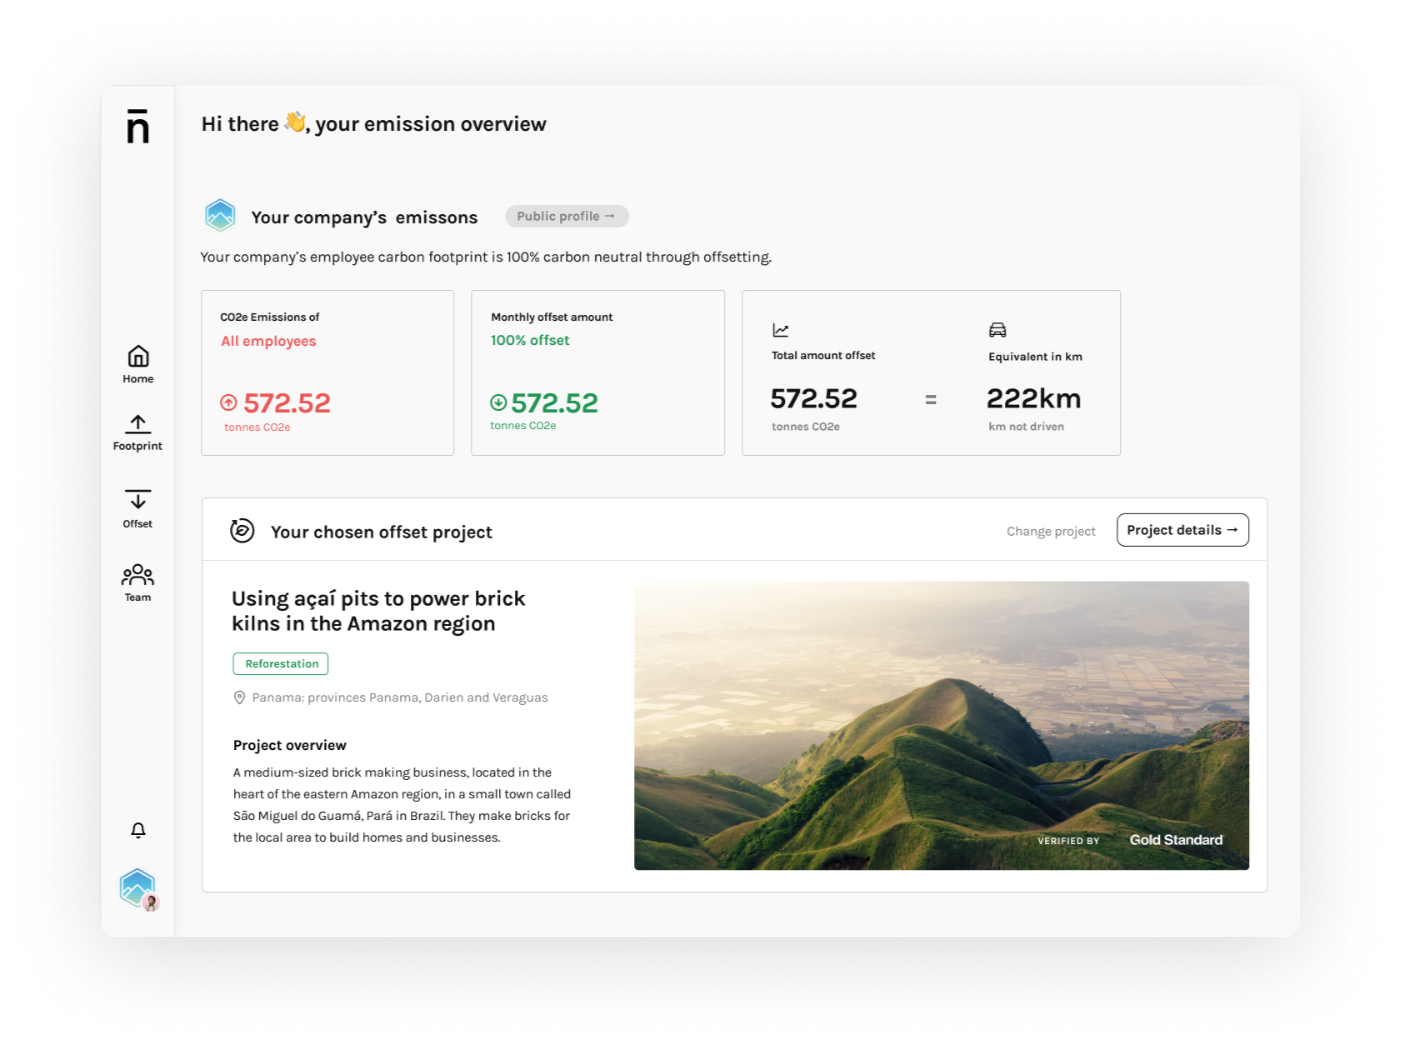Click the leaf icon beside chosen offset project

coord(242,531)
